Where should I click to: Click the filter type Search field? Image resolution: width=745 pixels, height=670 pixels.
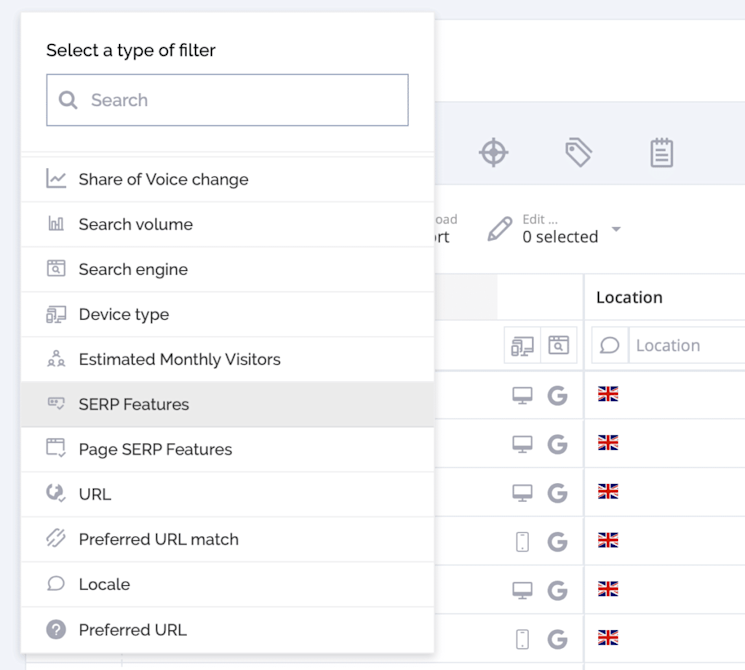click(x=240, y=100)
